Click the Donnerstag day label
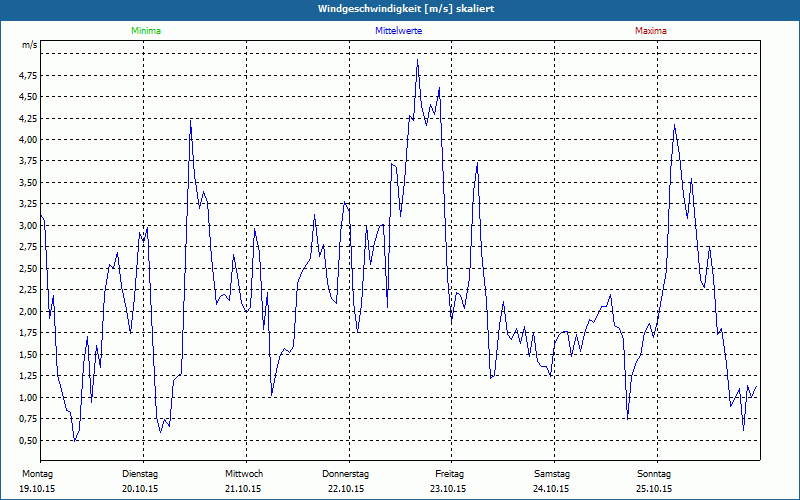 point(345,474)
